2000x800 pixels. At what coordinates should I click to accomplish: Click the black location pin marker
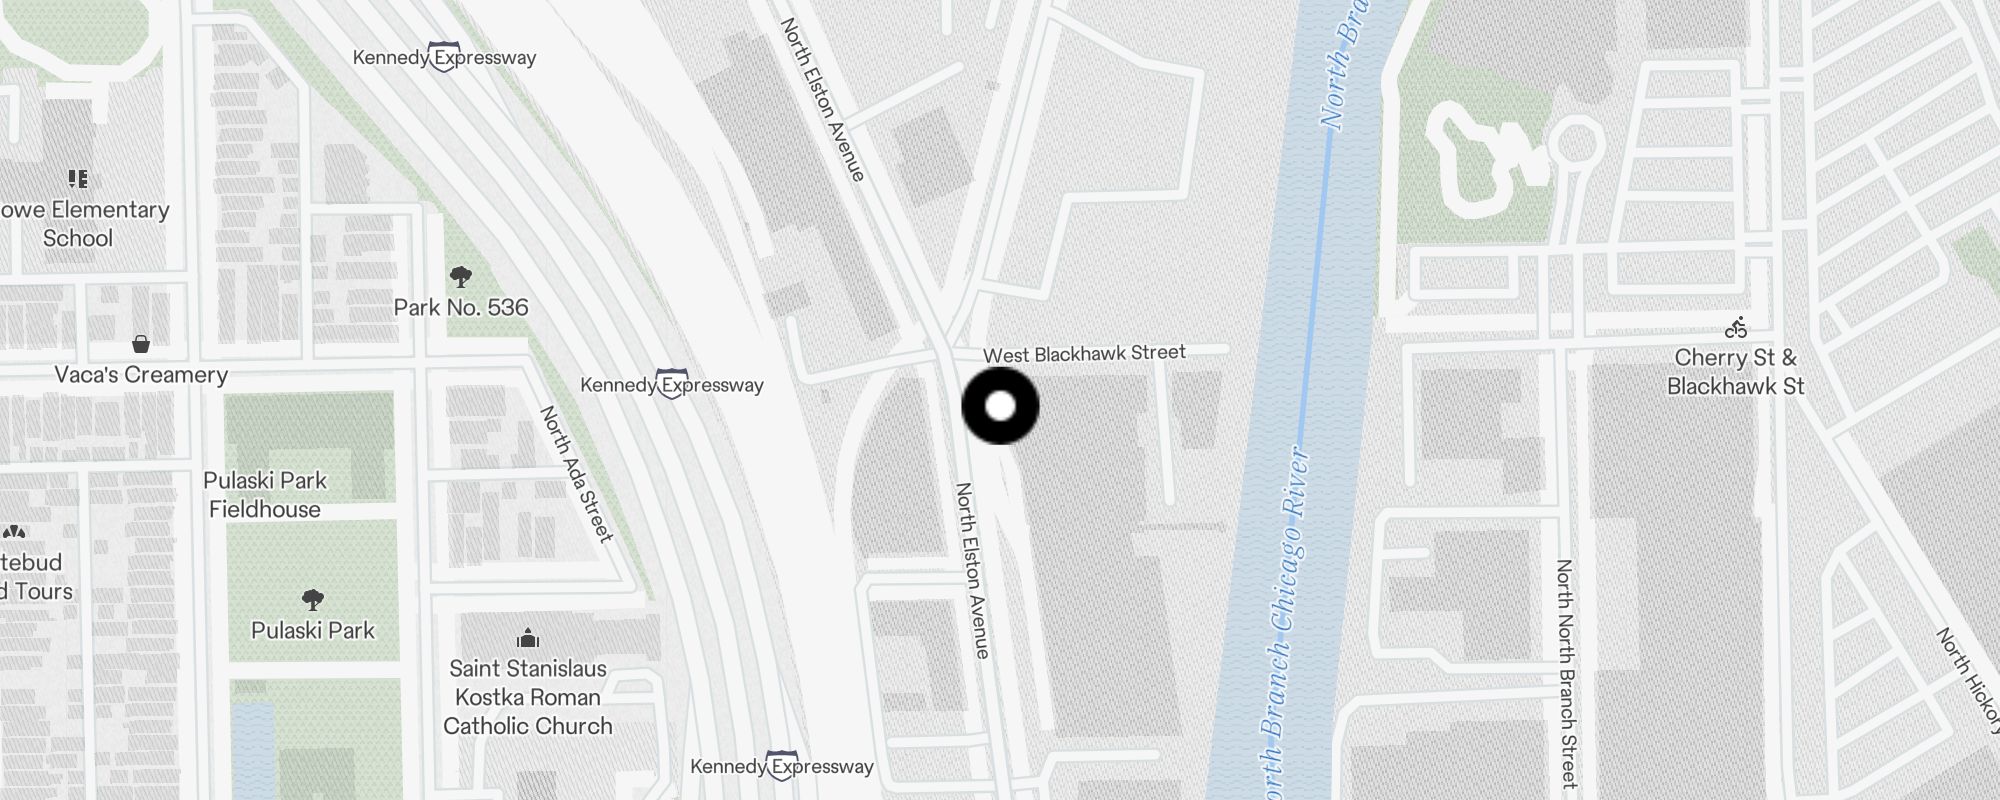[1000, 406]
